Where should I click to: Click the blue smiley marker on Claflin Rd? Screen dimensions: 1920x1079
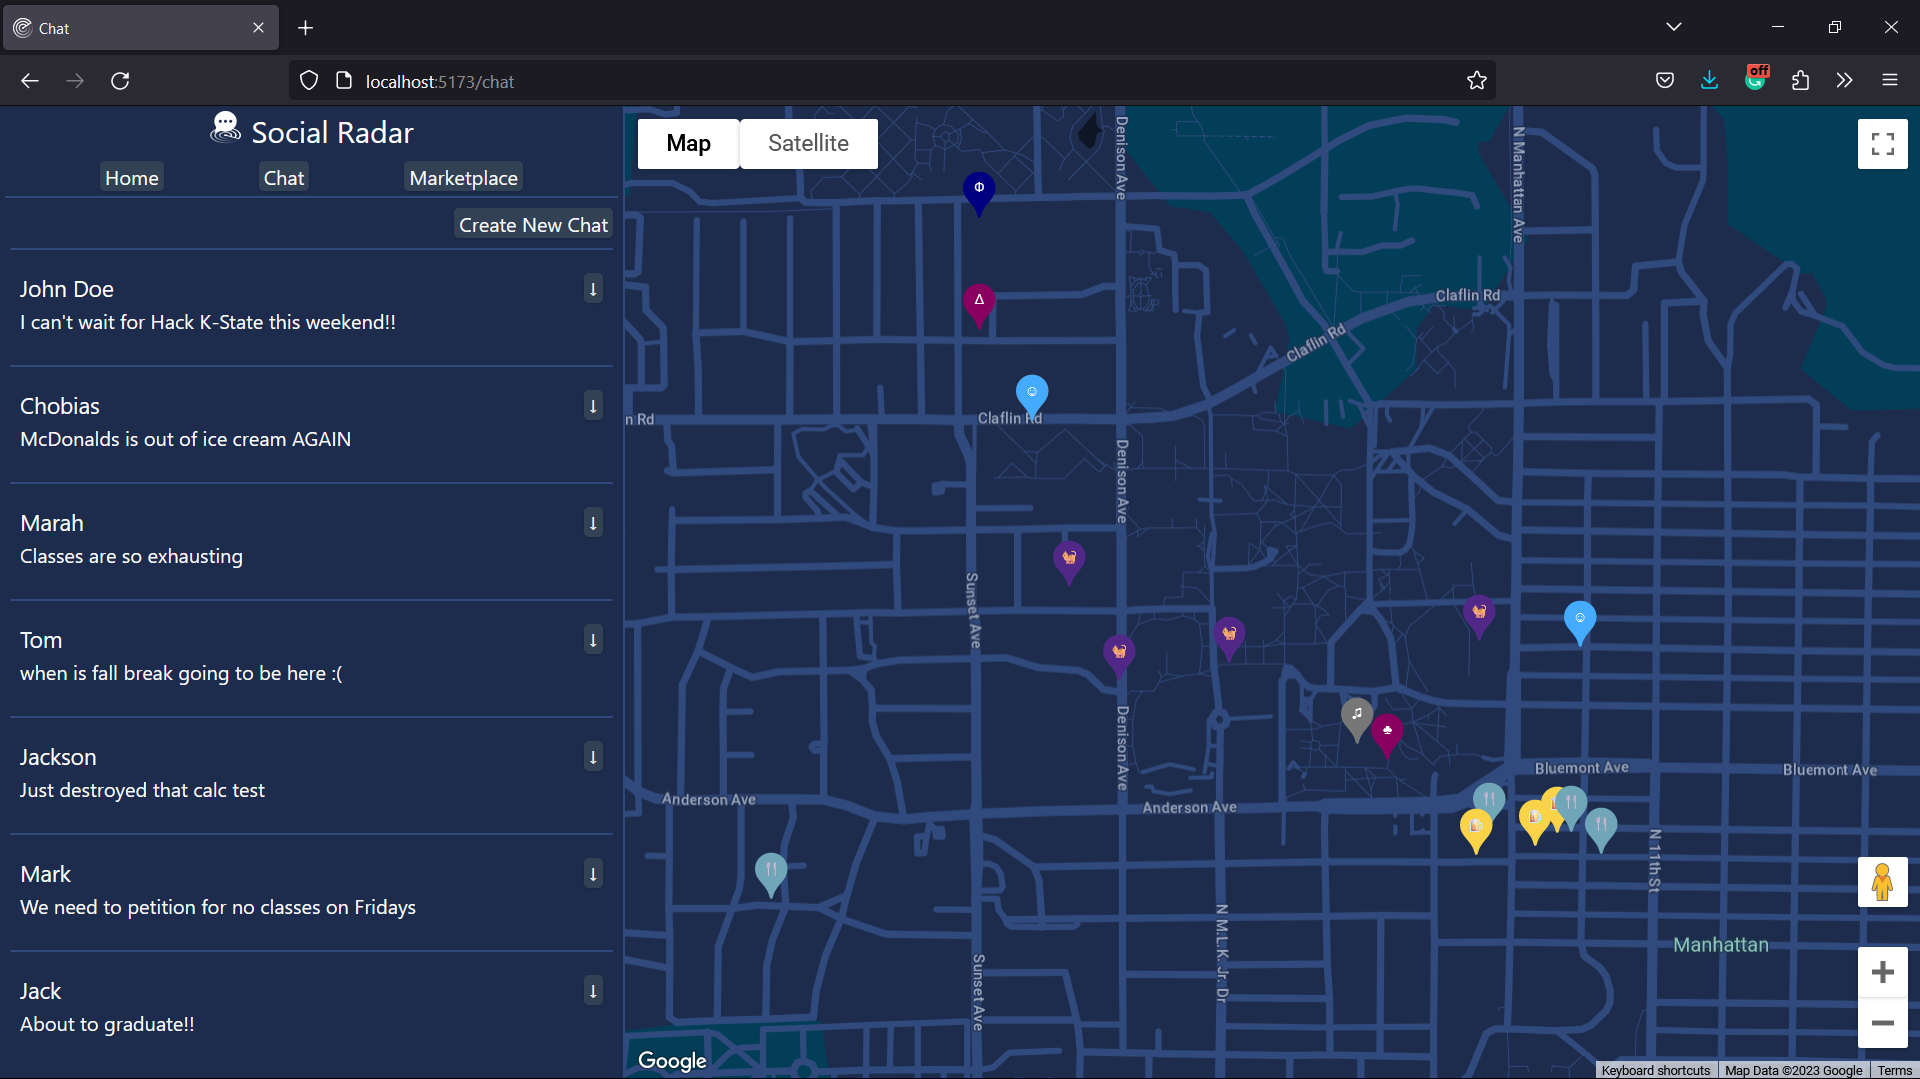point(1031,391)
